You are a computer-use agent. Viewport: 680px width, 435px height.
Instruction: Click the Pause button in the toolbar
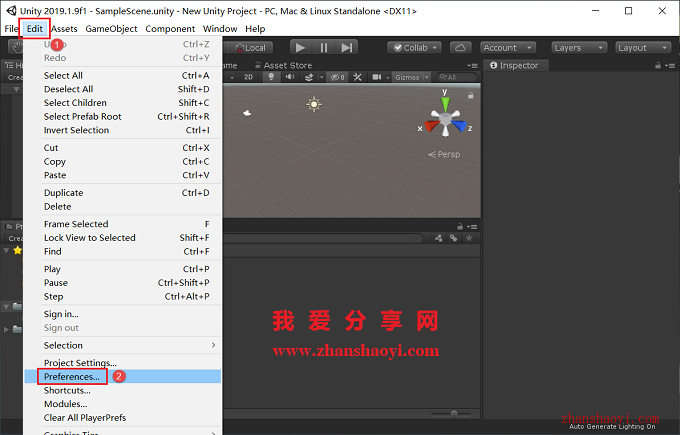(x=324, y=48)
